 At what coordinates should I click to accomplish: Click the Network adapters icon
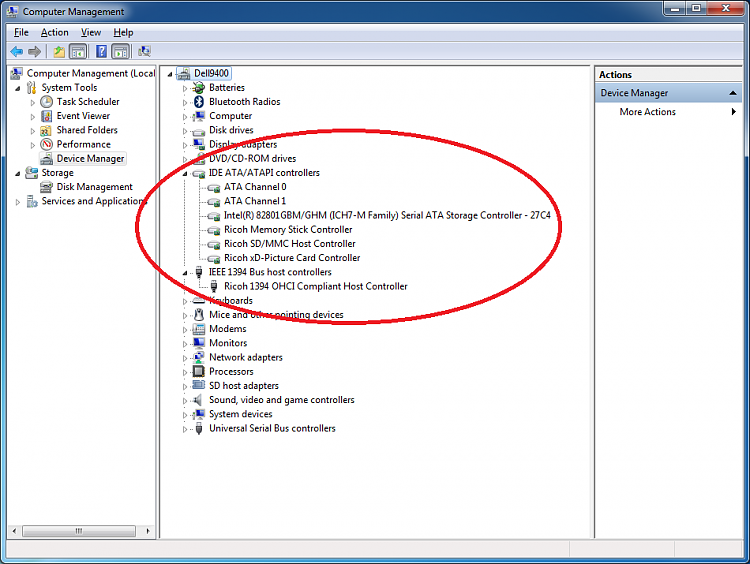pos(199,357)
